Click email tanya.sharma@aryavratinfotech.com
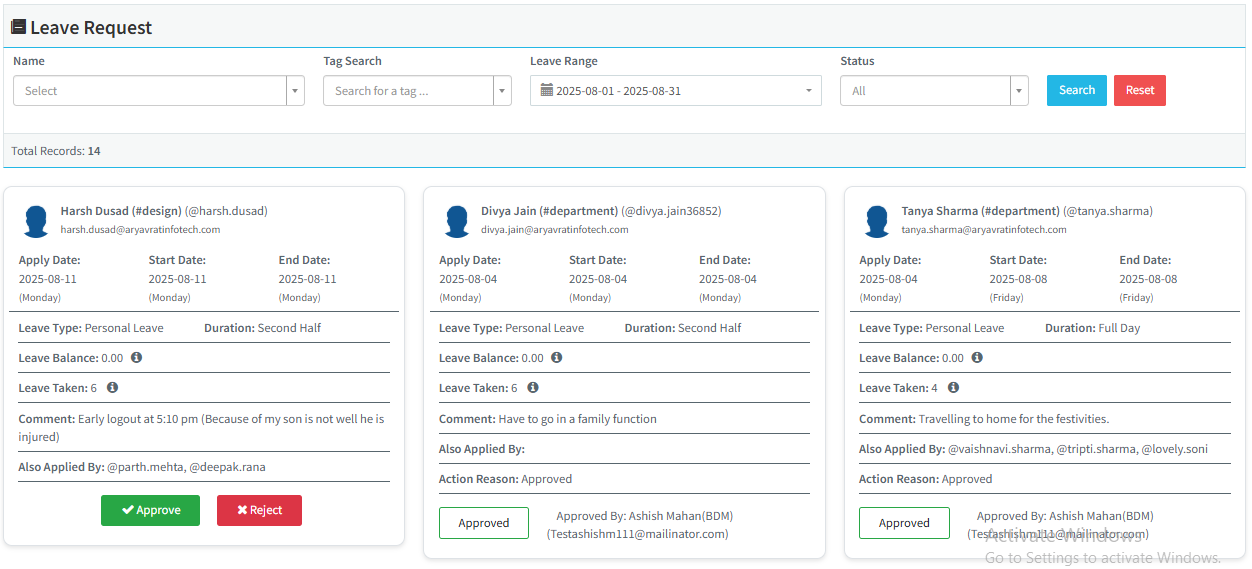This screenshot has width=1252, height=569. click(x=984, y=230)
